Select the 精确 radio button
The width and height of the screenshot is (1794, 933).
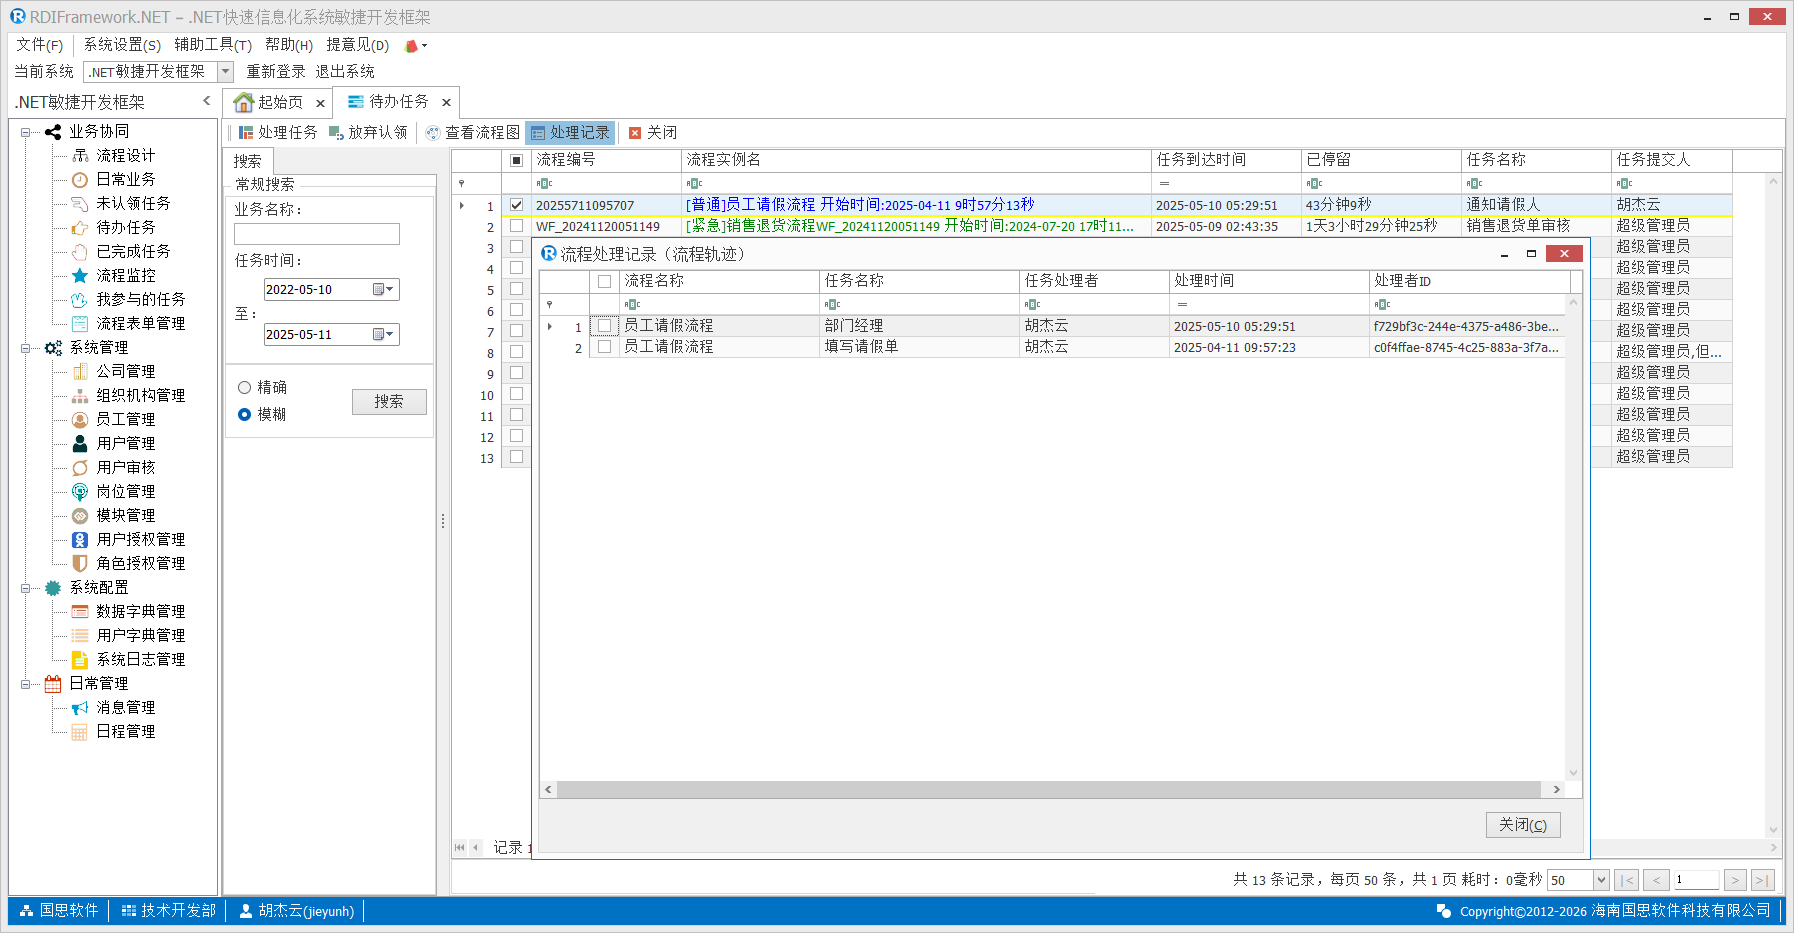[x=244, y=388]
